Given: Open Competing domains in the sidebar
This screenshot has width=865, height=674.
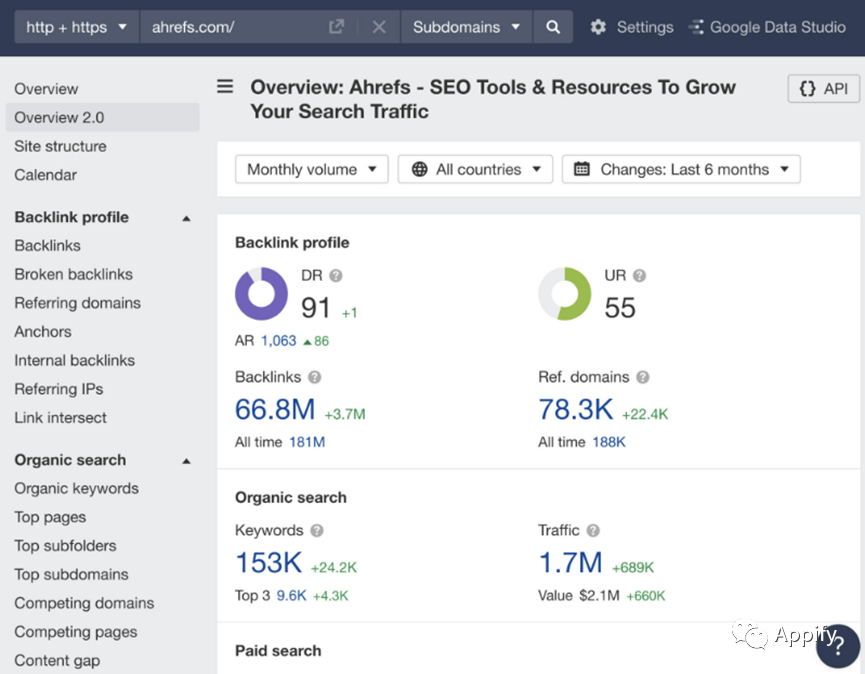Looking at the screenshot, I should [84, 603].
